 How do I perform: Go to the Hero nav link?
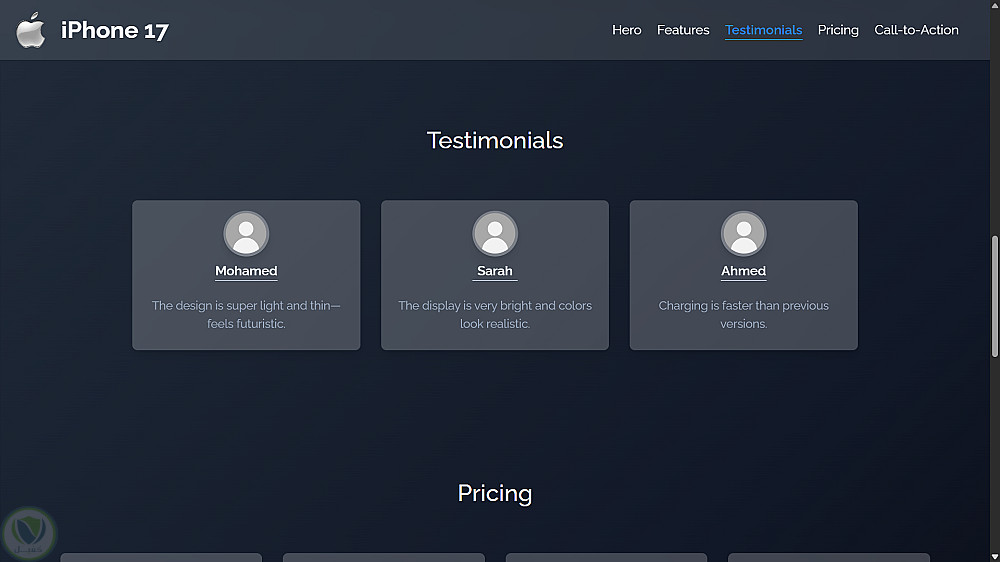pyautogui.click(x=626, y=30)
